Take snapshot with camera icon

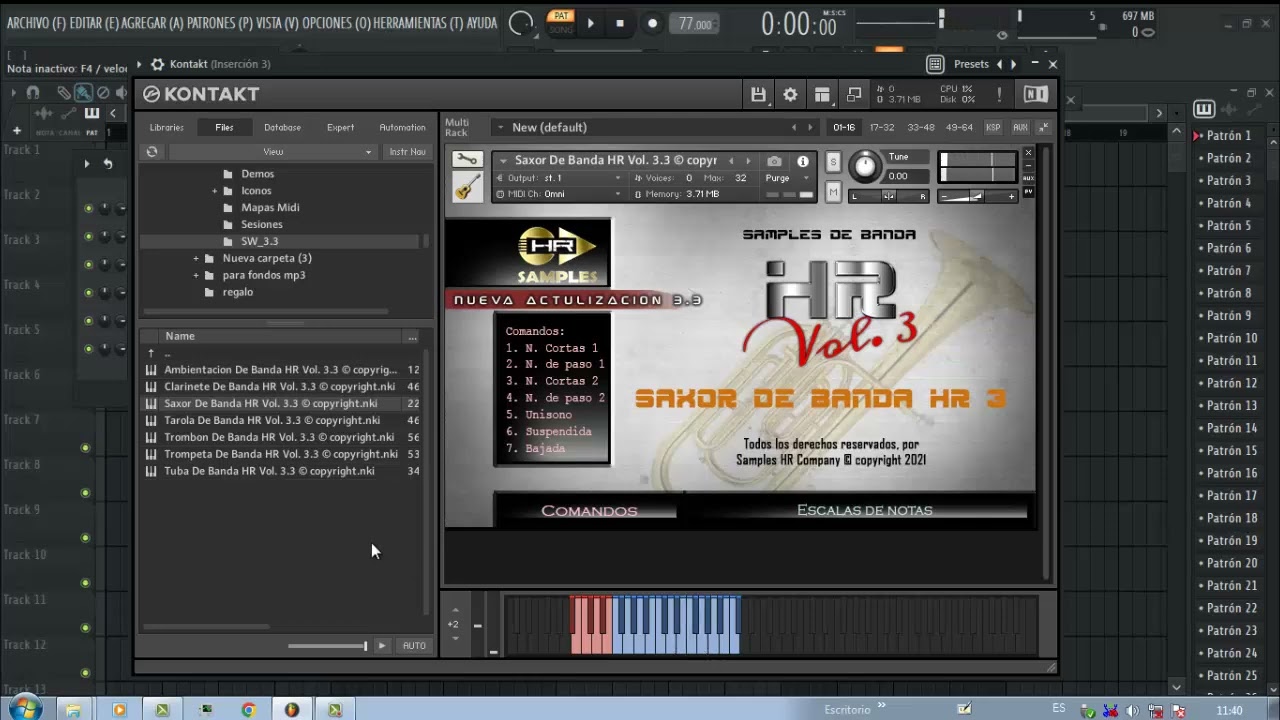774,161
